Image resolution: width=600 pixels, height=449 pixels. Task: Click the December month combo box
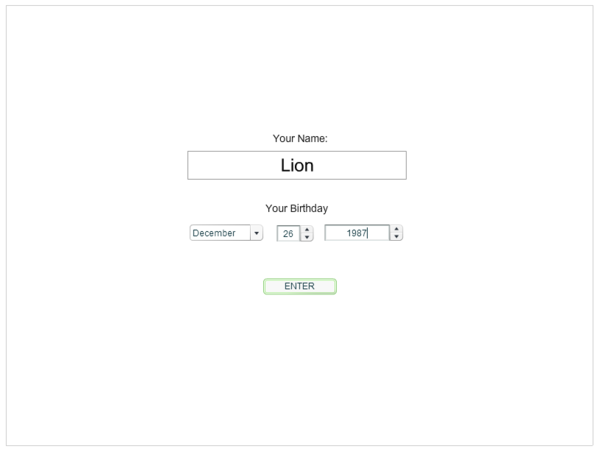[220, 233]
